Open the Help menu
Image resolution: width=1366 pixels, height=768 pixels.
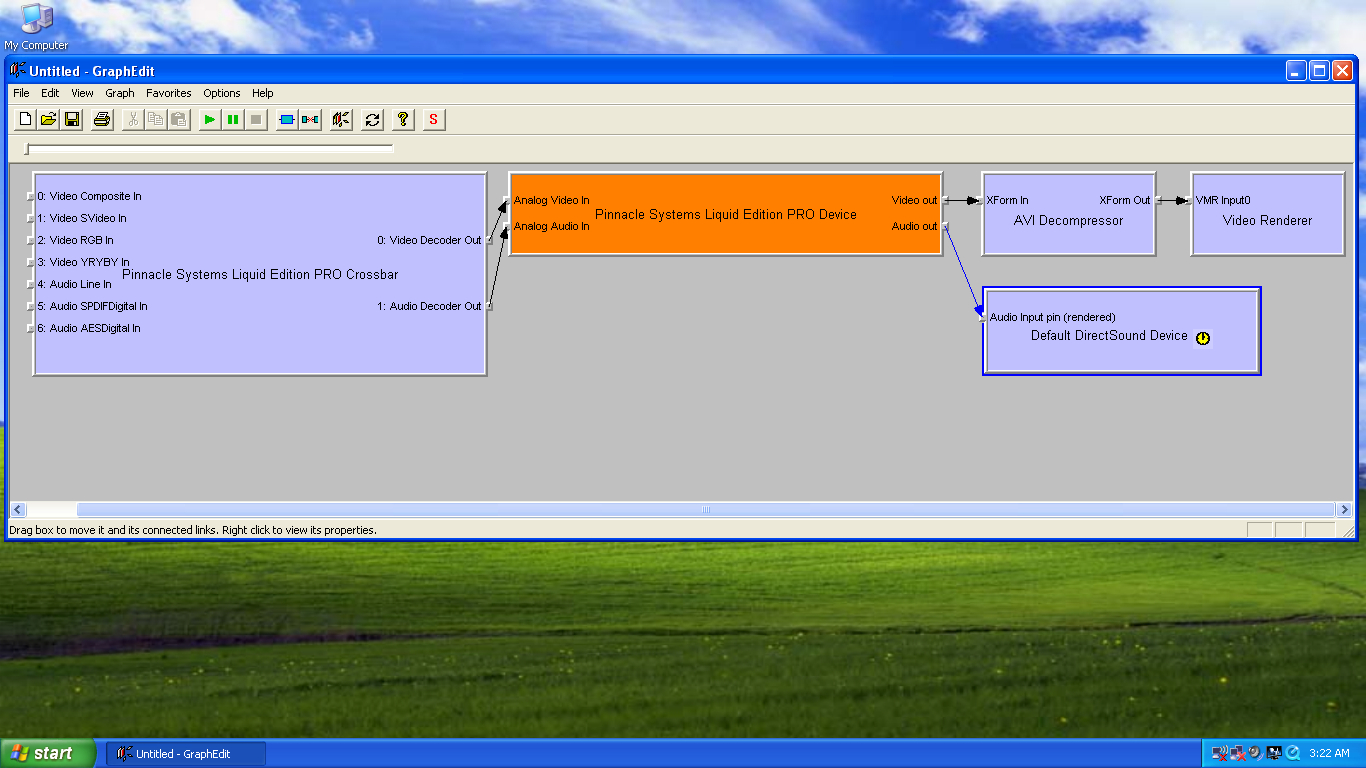(x=263, y=93)
